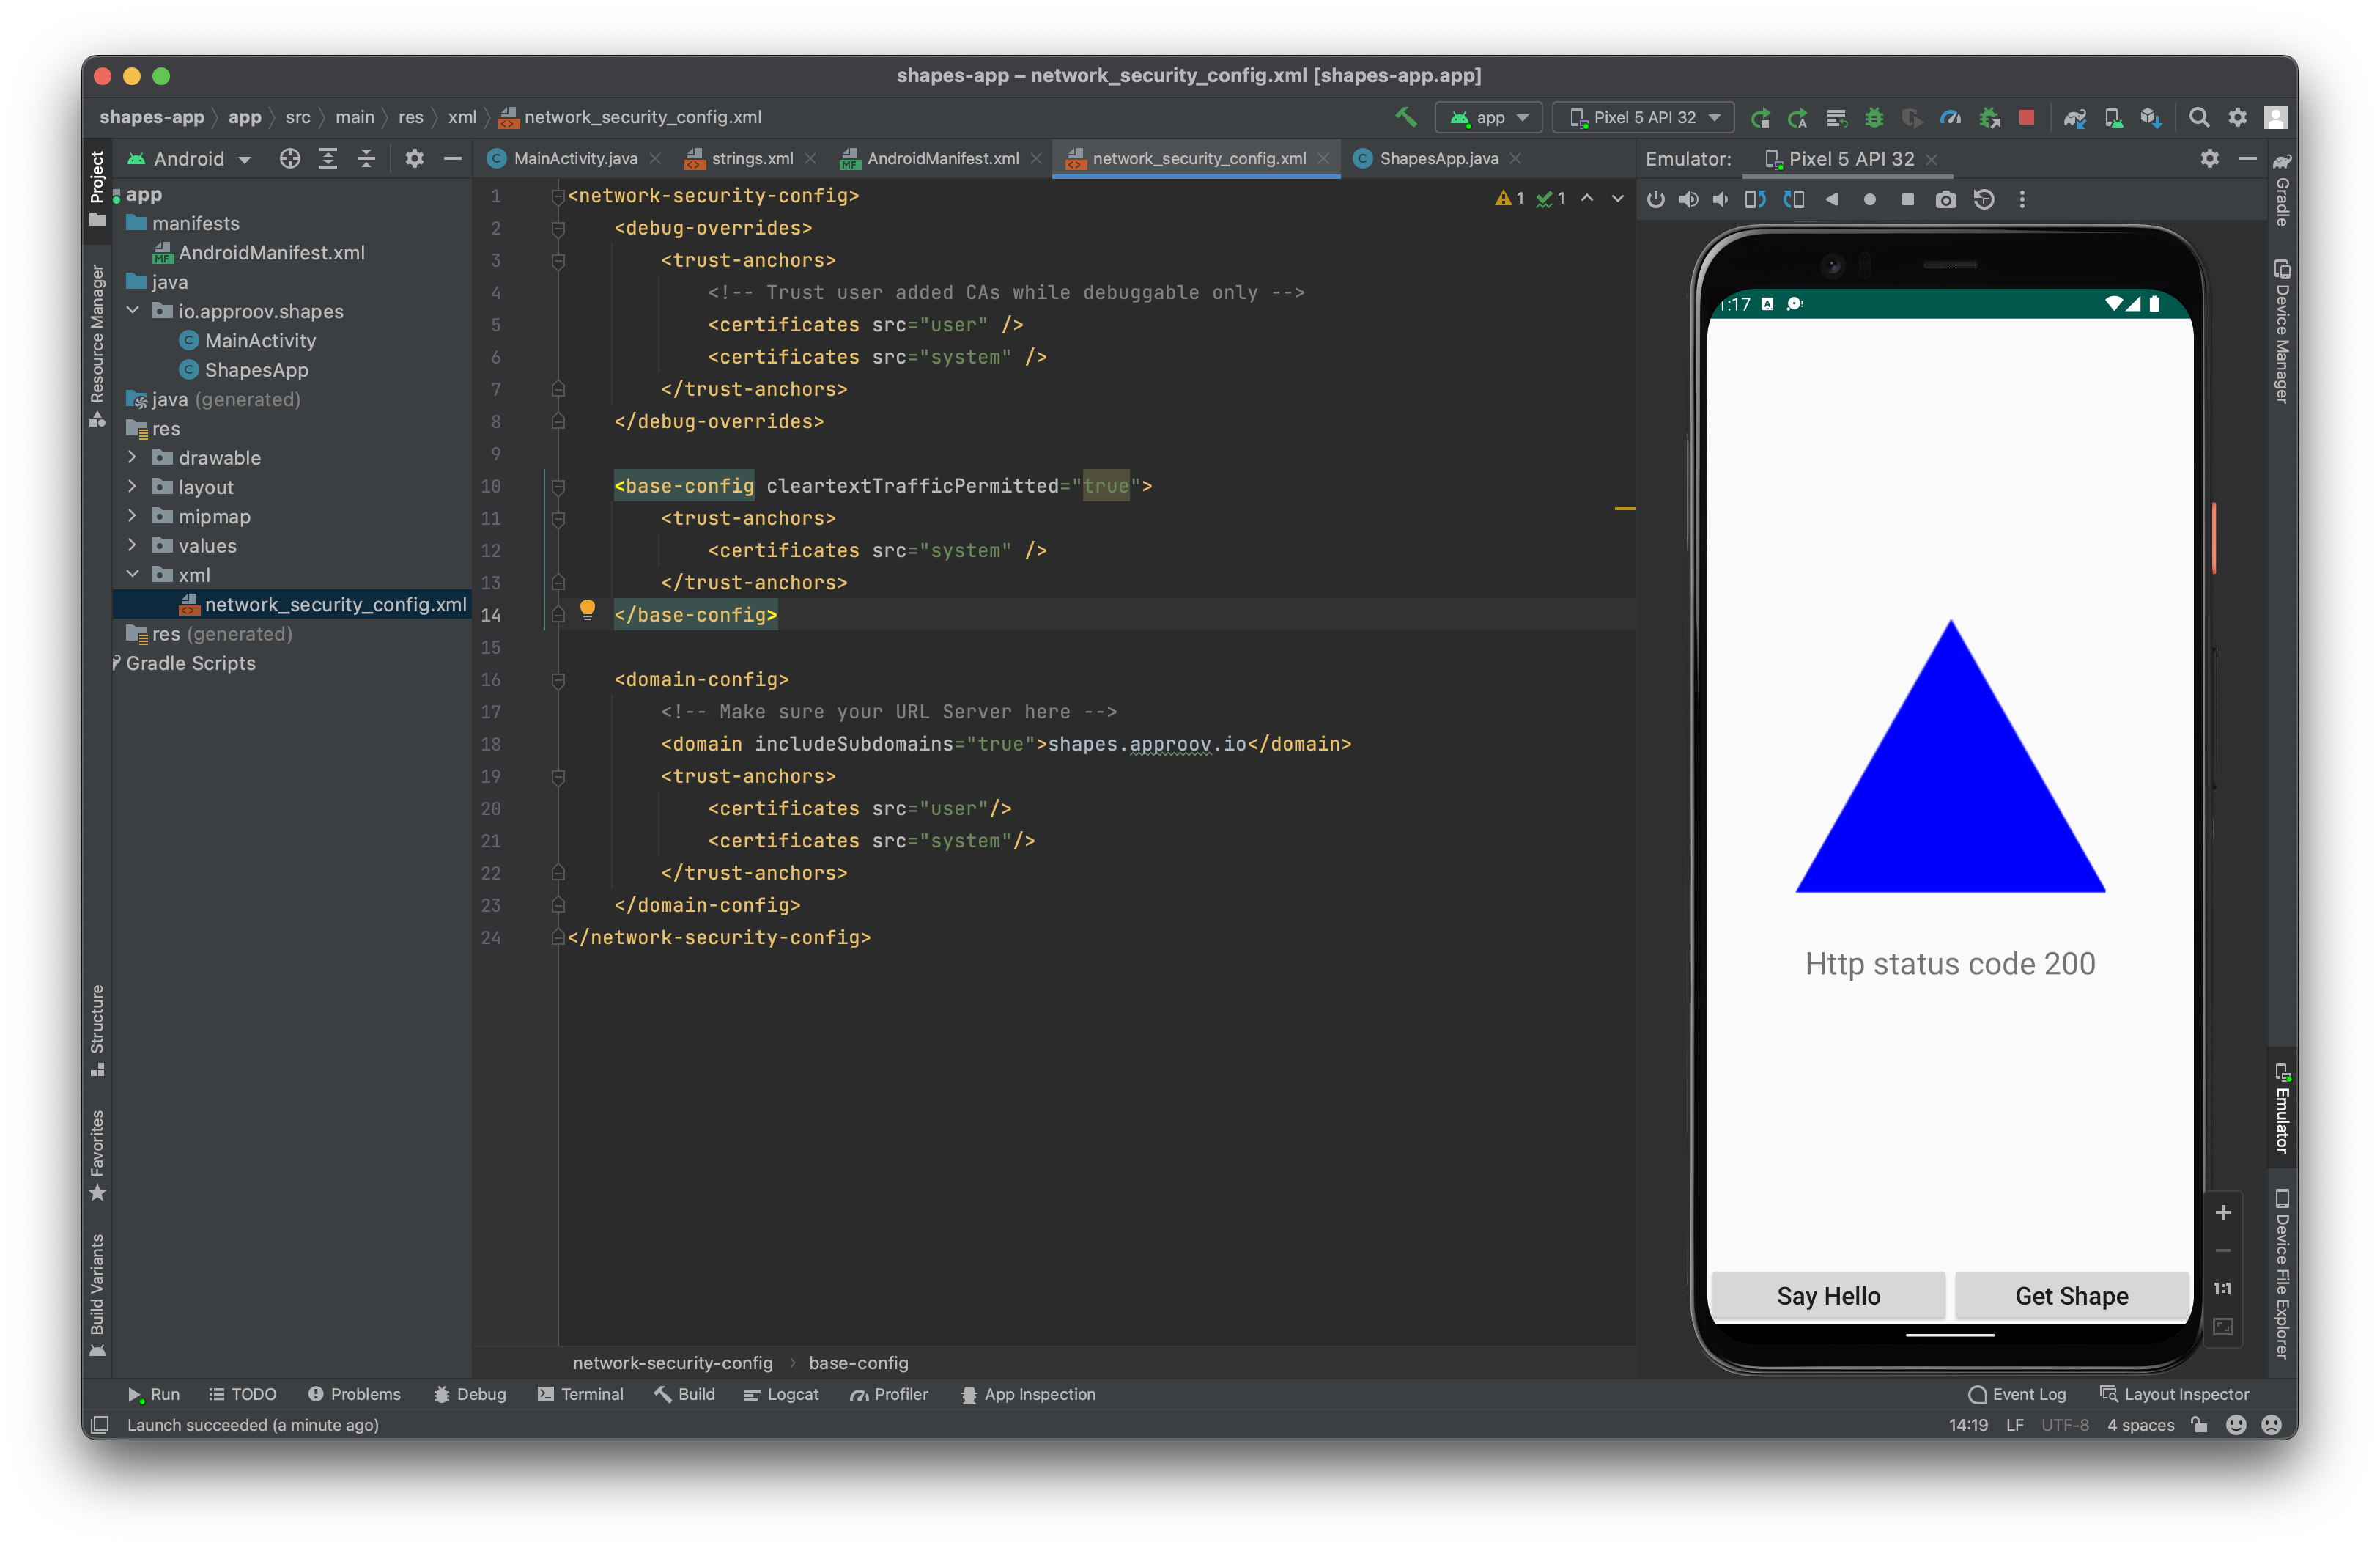Open SDK Manager icon in the toolbar
The height and width of the screenshot is (1548, 2380).
(2152, 117)
